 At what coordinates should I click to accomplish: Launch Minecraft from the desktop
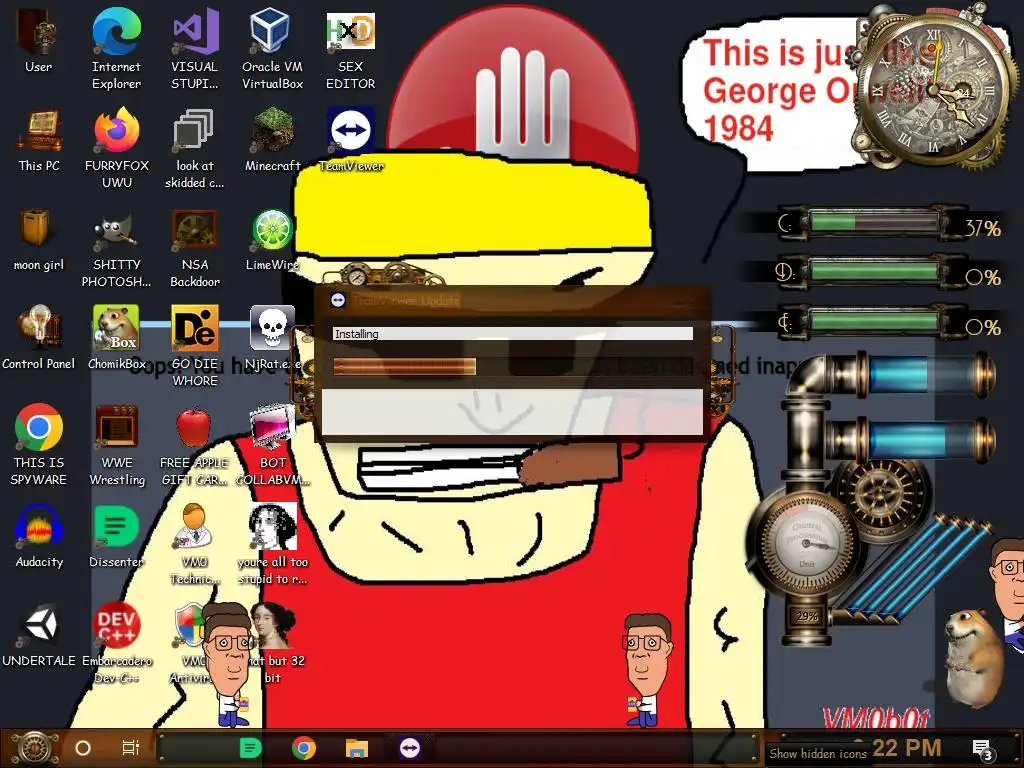272,140
